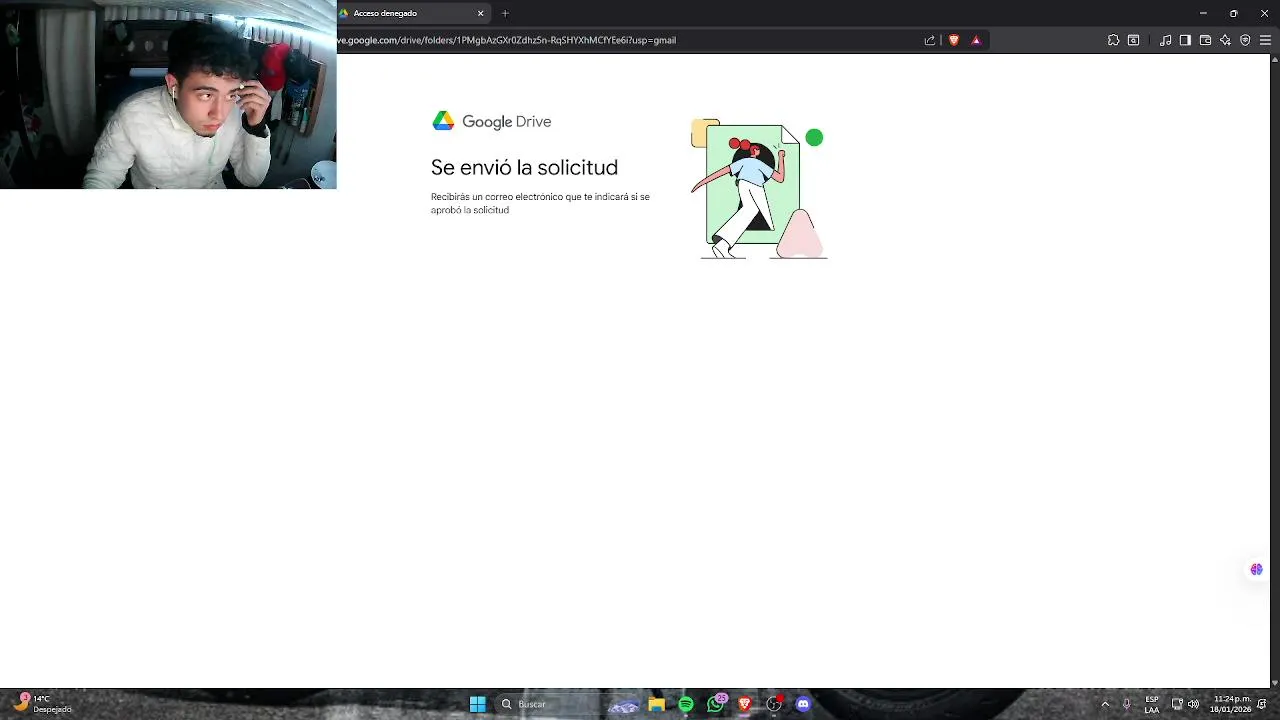Click the Brave Shields lion icon
The width and height of the screenshot is (1280, 720).
(x=954, y=40)
